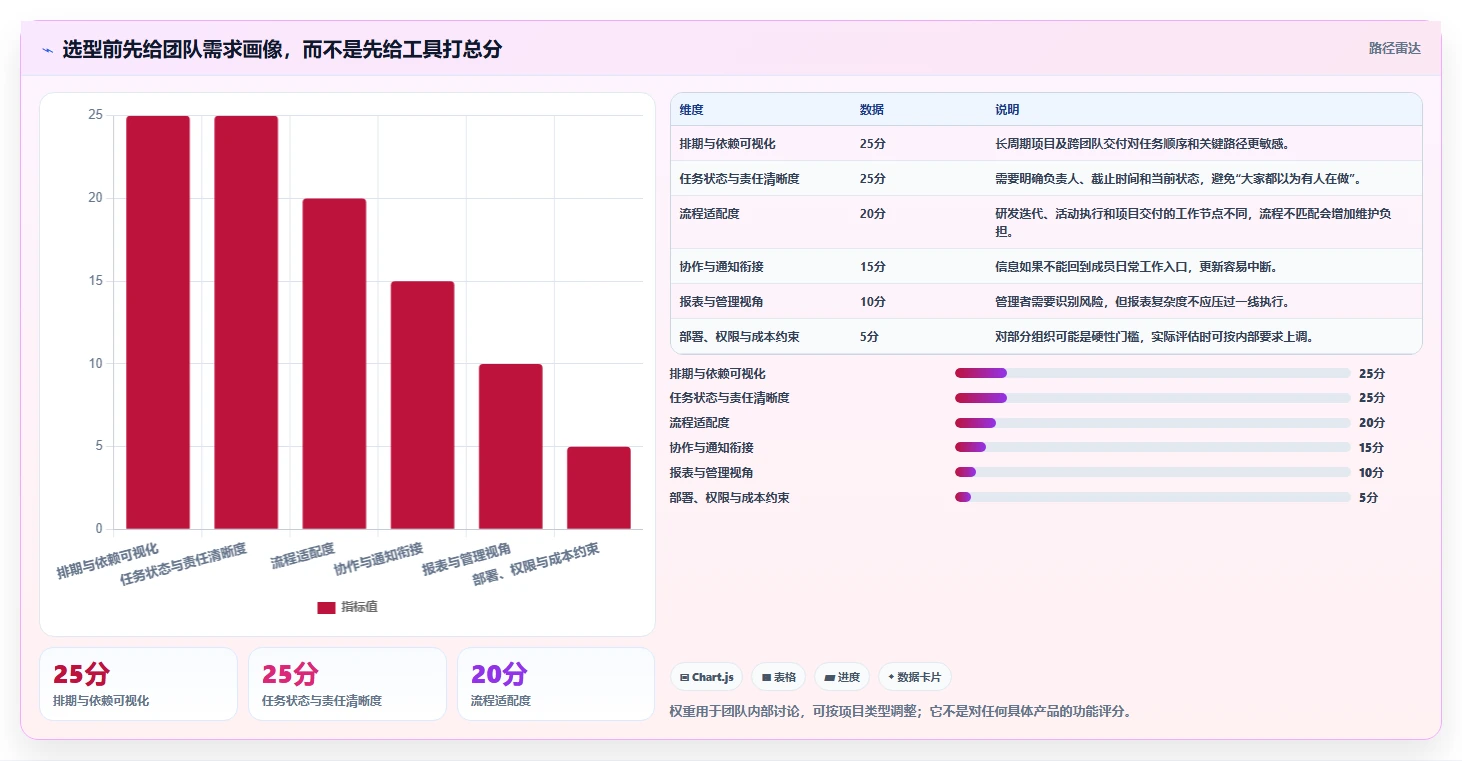Click the 报表与管理视角 x-axis label
Image resolution: width=1462 pixels, height=761 pixels.
tap(467, 559)
